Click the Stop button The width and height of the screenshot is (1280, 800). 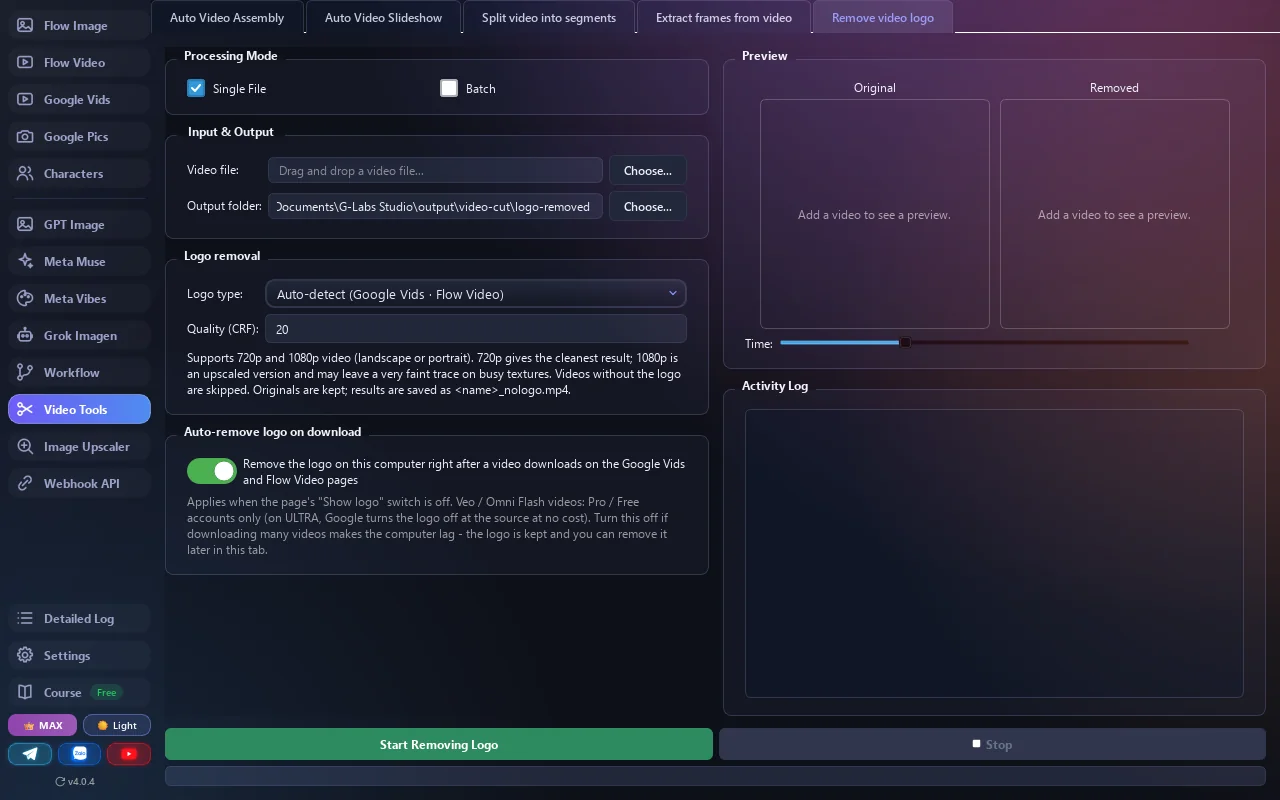(x=992, y=745)
